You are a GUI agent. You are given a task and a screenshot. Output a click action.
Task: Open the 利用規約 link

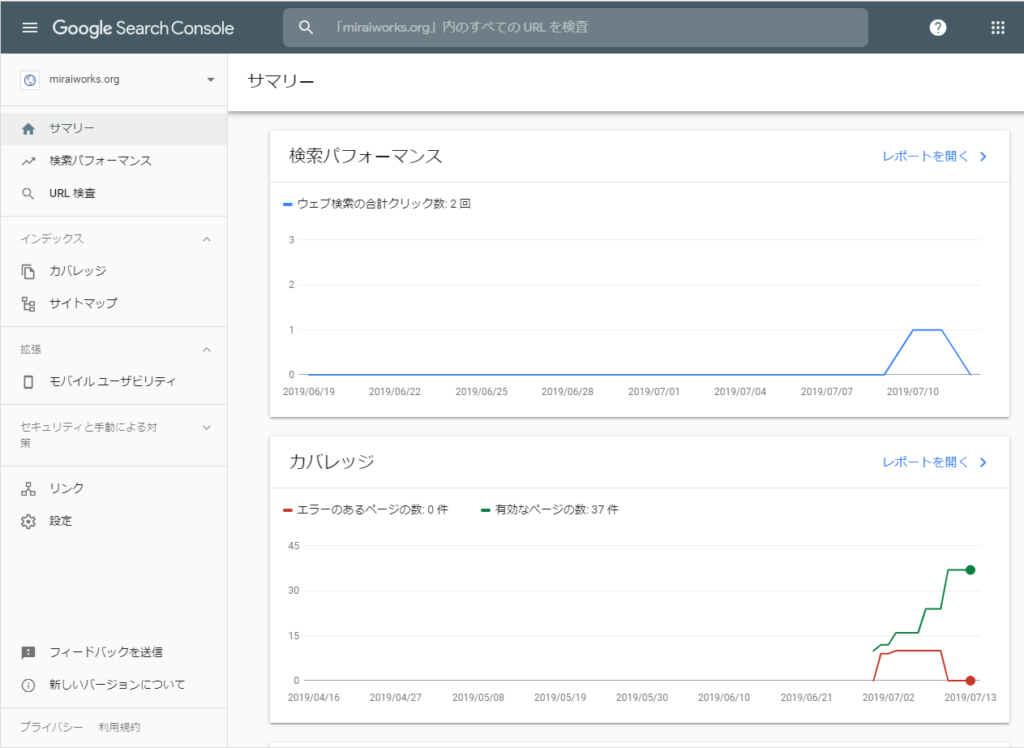(119, 727)
